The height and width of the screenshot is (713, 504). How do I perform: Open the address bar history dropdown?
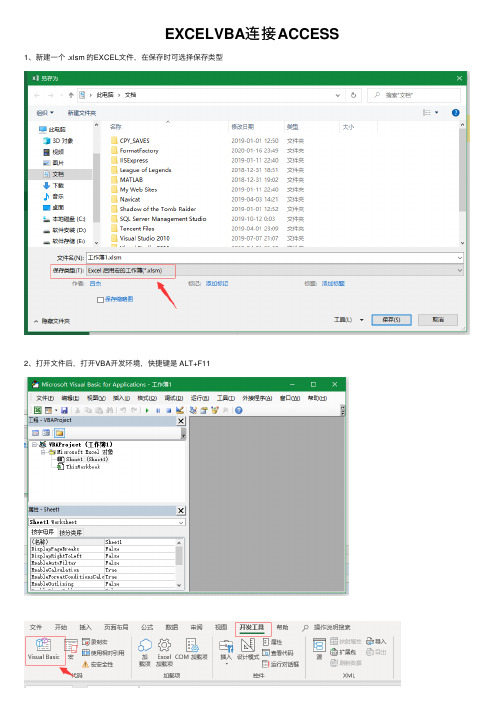[338, 95]
